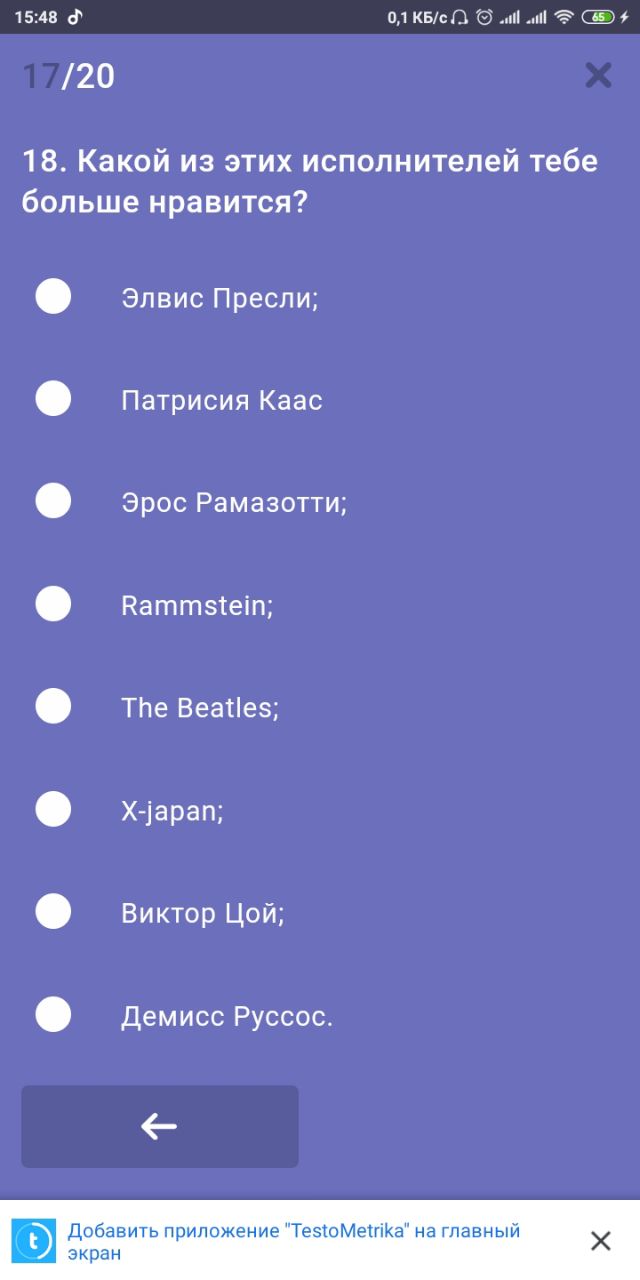
Task: Tap the Rammstein answer text label
Action: [197, 605]
